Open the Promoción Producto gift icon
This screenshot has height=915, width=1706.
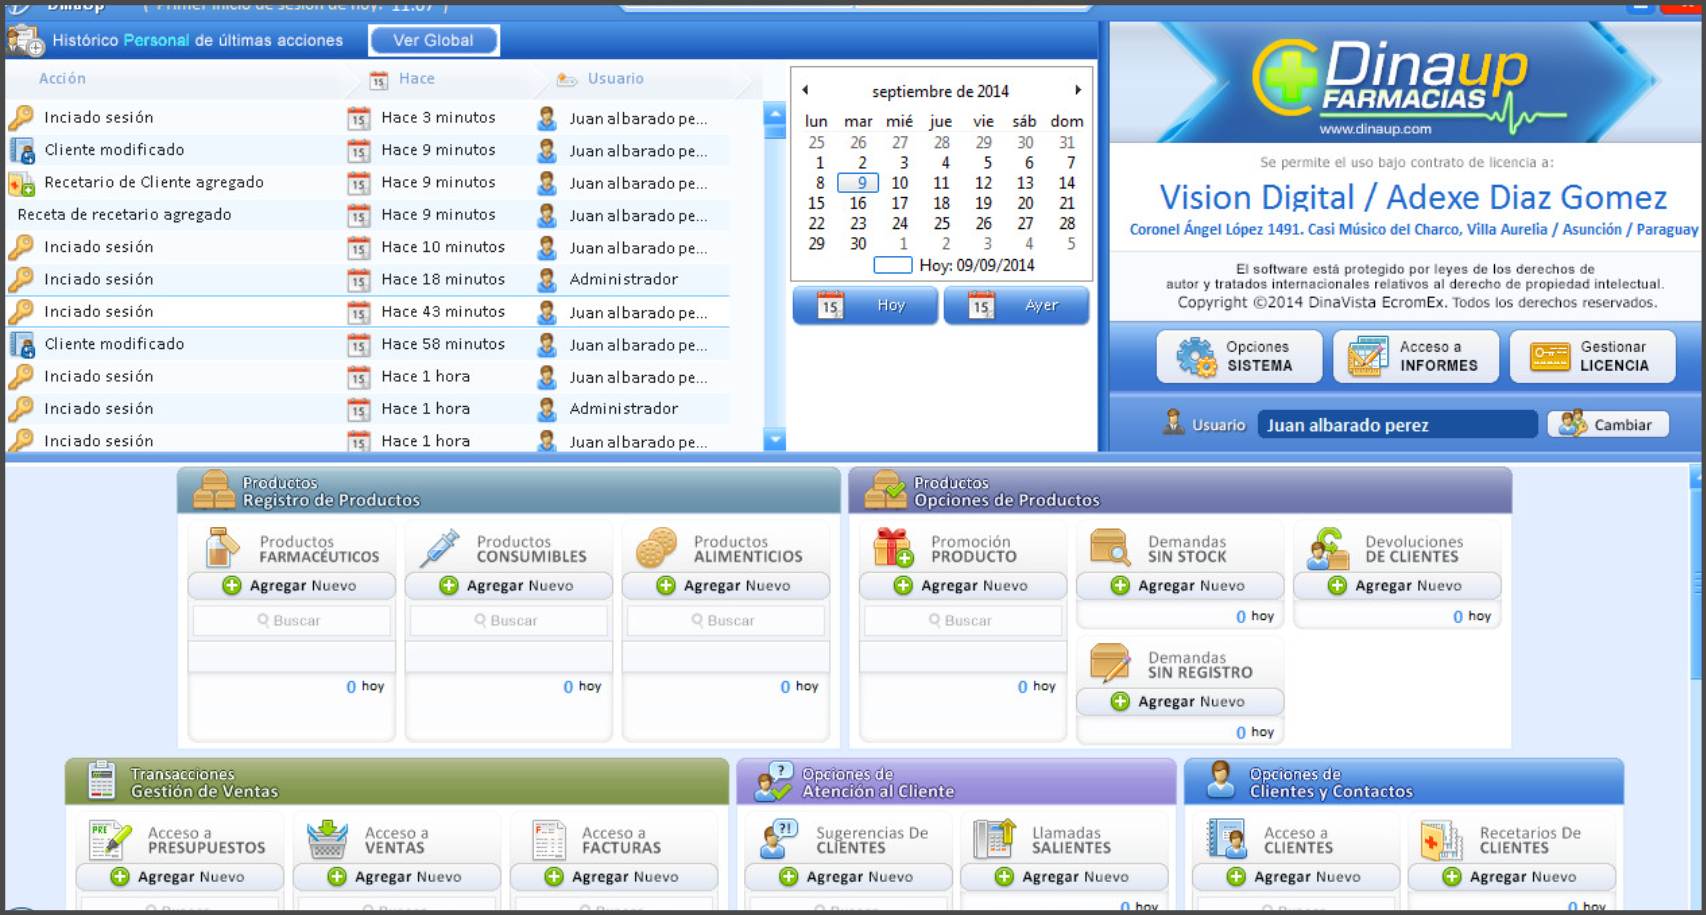pyautogui.click(x=893, y=545)
